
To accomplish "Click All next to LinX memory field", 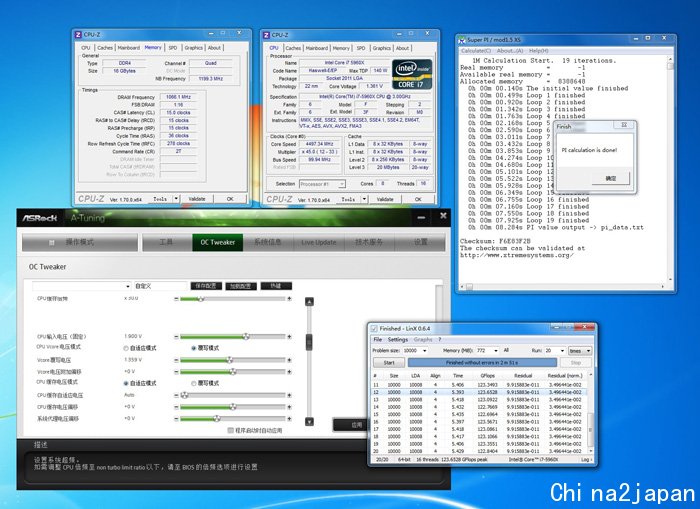I will point(506,350).
